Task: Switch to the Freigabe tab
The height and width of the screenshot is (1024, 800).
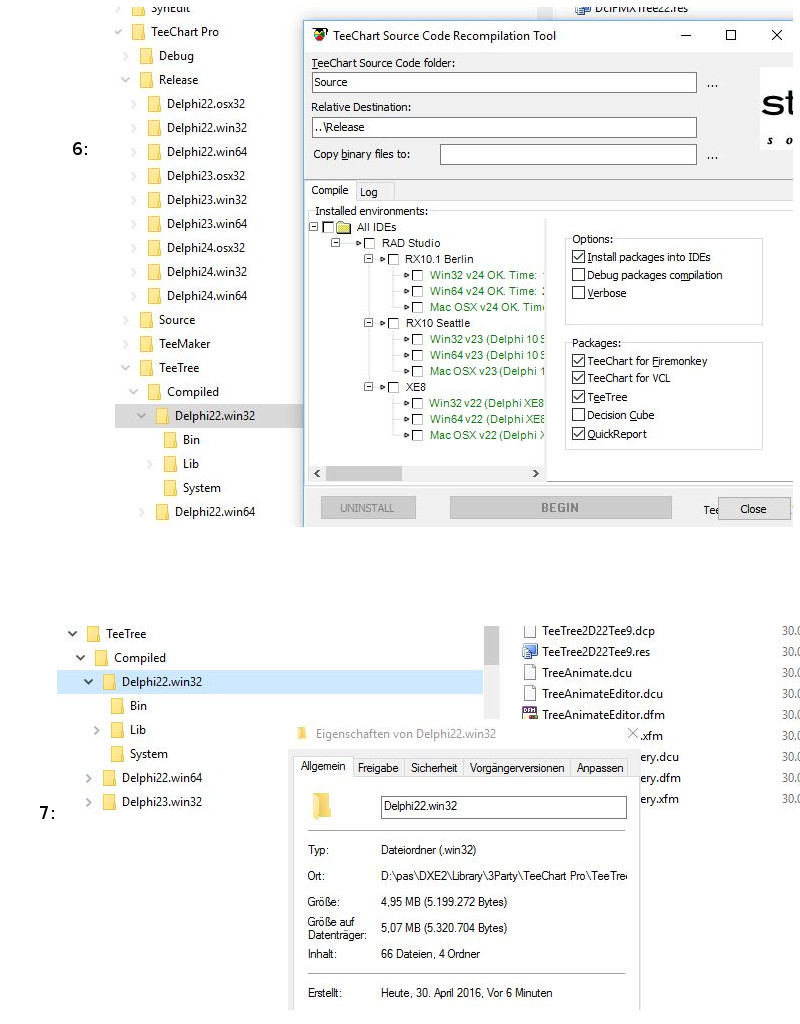Action: click(378, 768)
